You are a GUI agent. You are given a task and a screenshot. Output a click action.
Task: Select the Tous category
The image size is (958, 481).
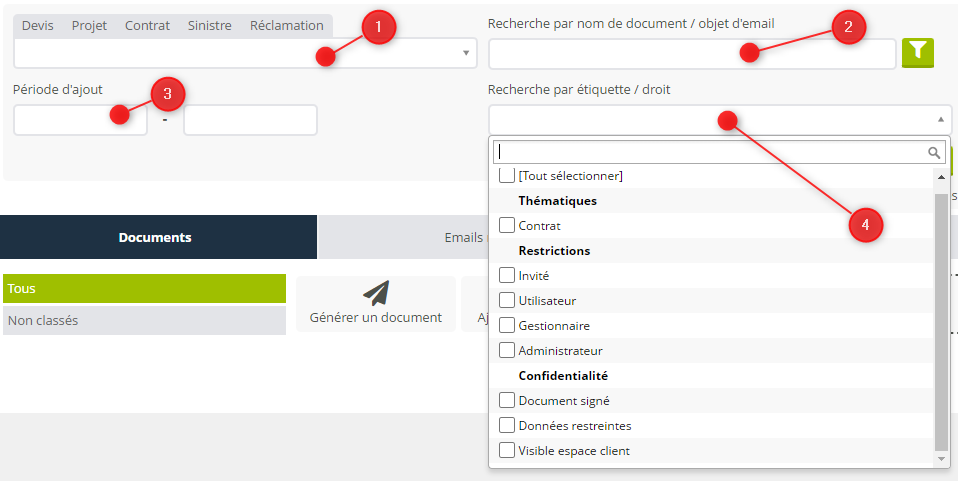pos(144,288)
